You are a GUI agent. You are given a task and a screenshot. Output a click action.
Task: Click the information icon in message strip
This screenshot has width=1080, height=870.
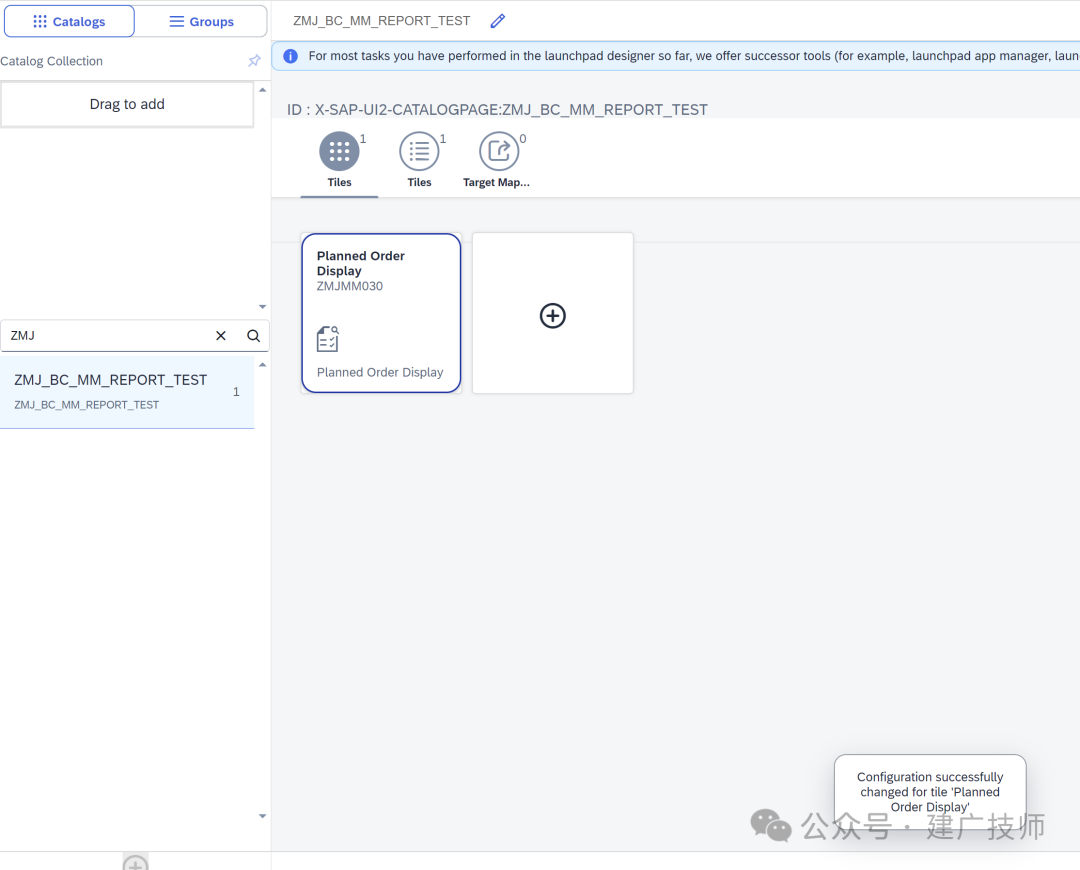pyautogui.click(x=291, y=56)
